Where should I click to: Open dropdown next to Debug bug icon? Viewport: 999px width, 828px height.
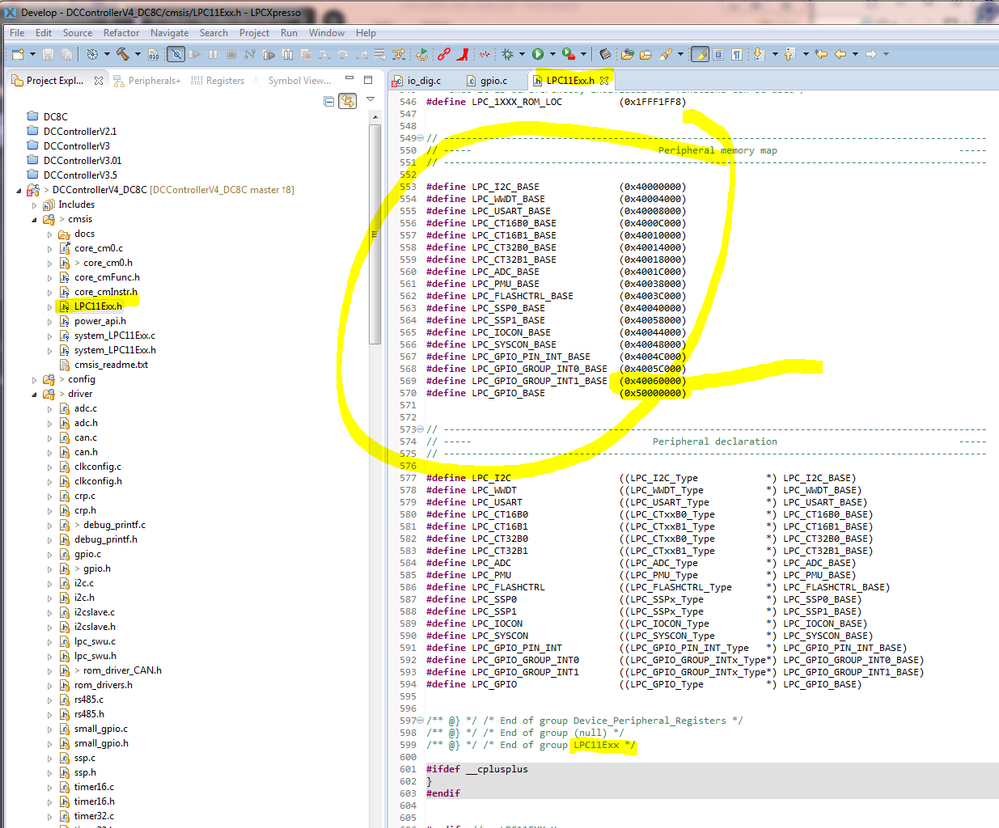(x=522, y=54)
